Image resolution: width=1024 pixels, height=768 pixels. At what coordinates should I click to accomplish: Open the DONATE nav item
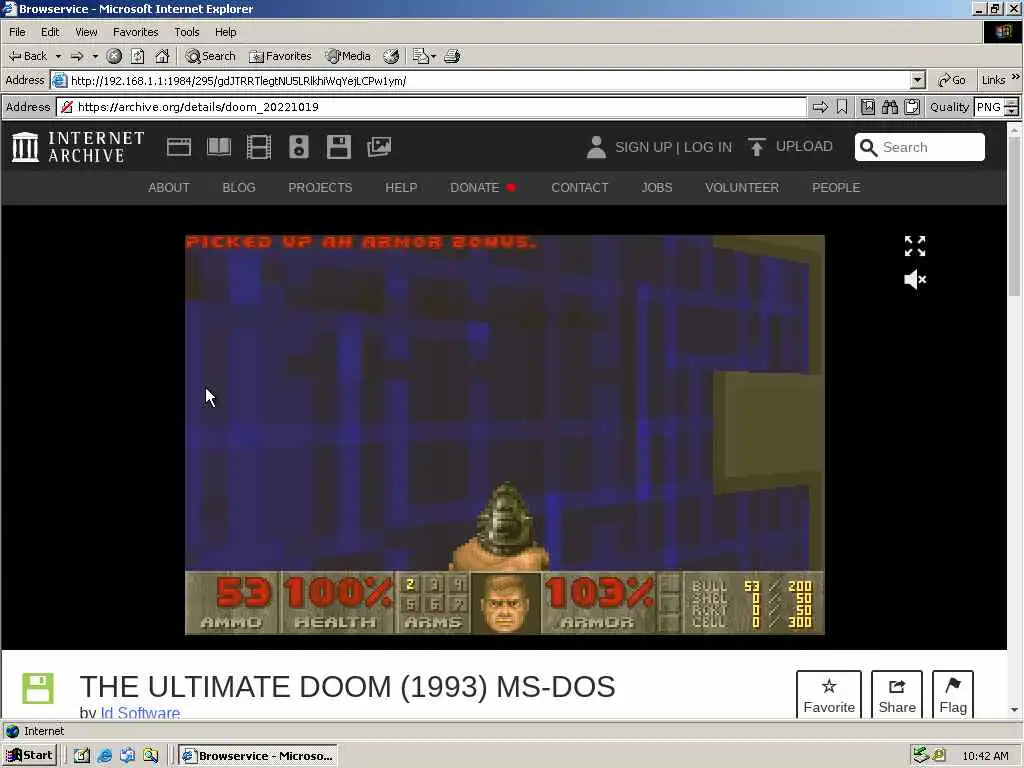[483, 188]
